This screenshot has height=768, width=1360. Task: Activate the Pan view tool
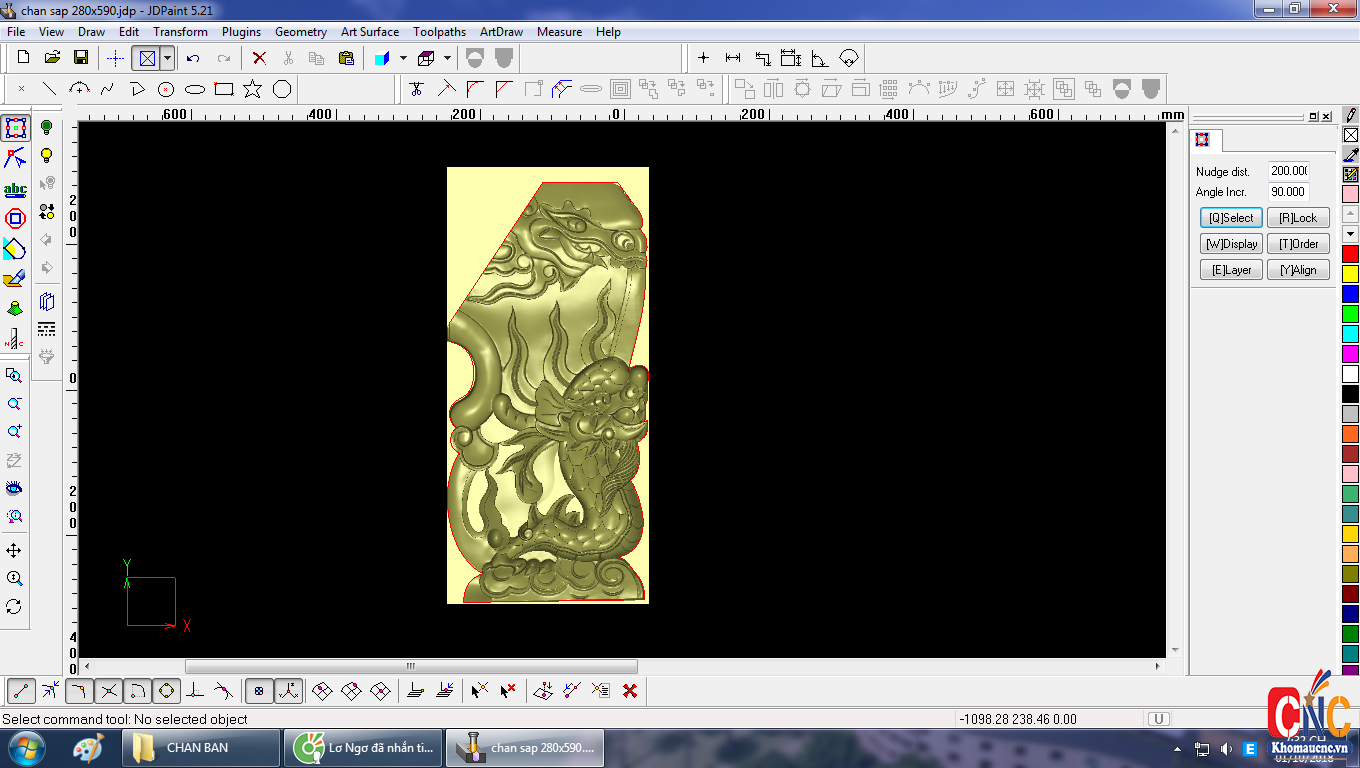tap(14, 551)
